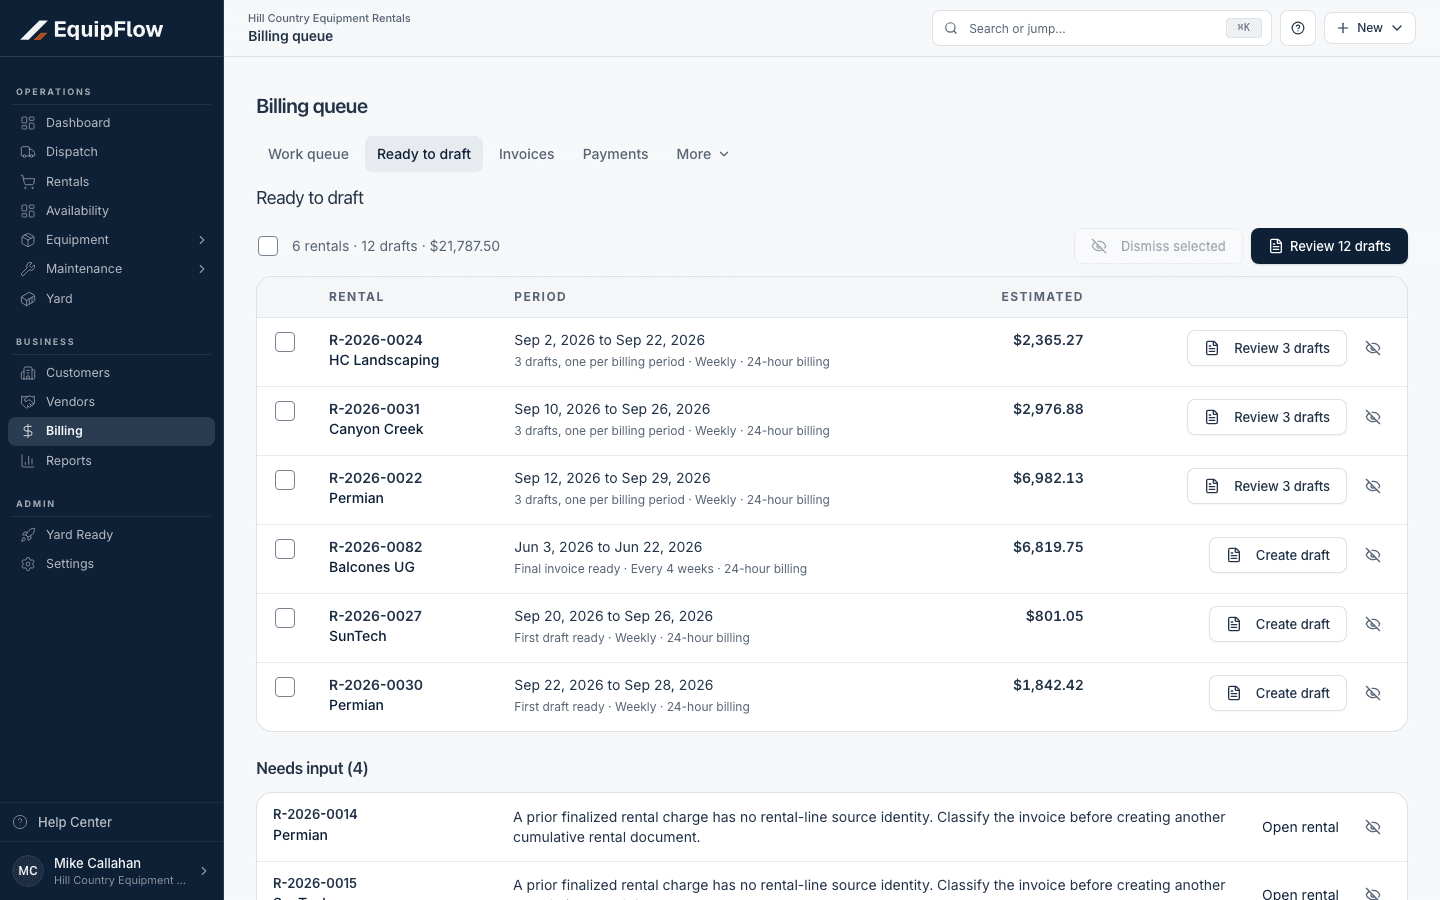Tick the R-2026-0030 Permian checkbox
Viewport: 1440px width, 900px height.
[285, 687]
